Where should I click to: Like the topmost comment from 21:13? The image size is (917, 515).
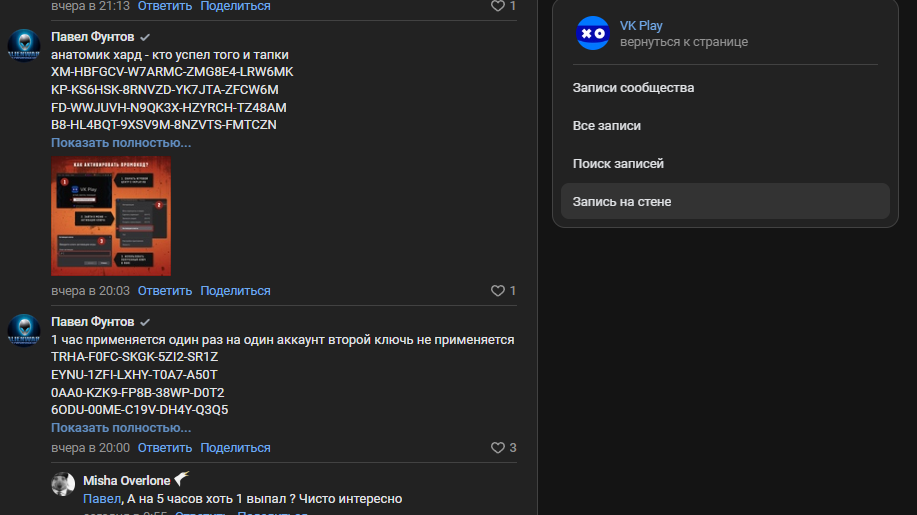point(498,6)
